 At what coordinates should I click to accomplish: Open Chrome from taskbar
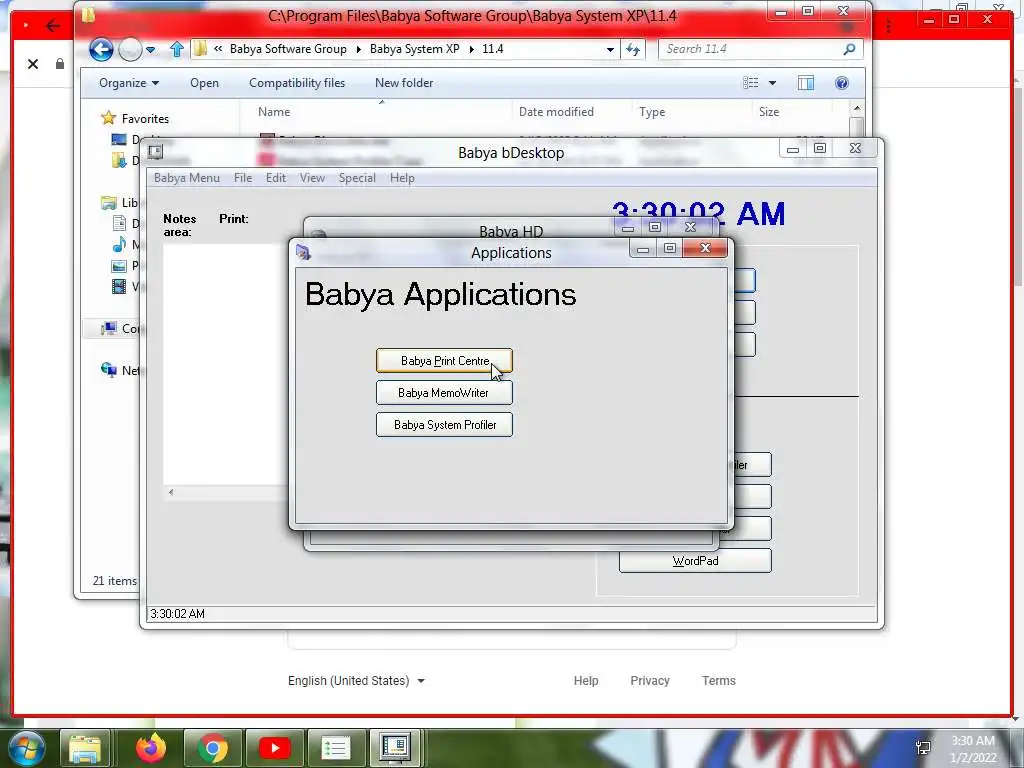212,748
